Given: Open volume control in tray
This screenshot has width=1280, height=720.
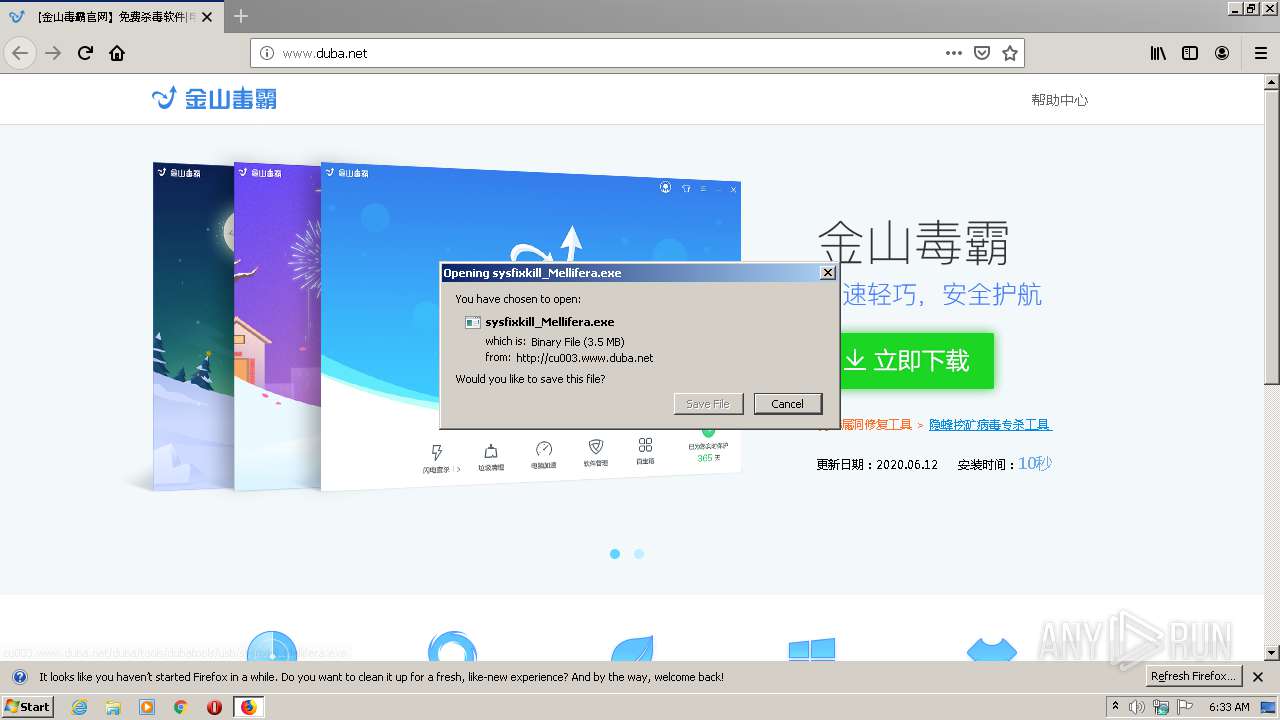Looking at the screenshot, I should [1137, 707].
